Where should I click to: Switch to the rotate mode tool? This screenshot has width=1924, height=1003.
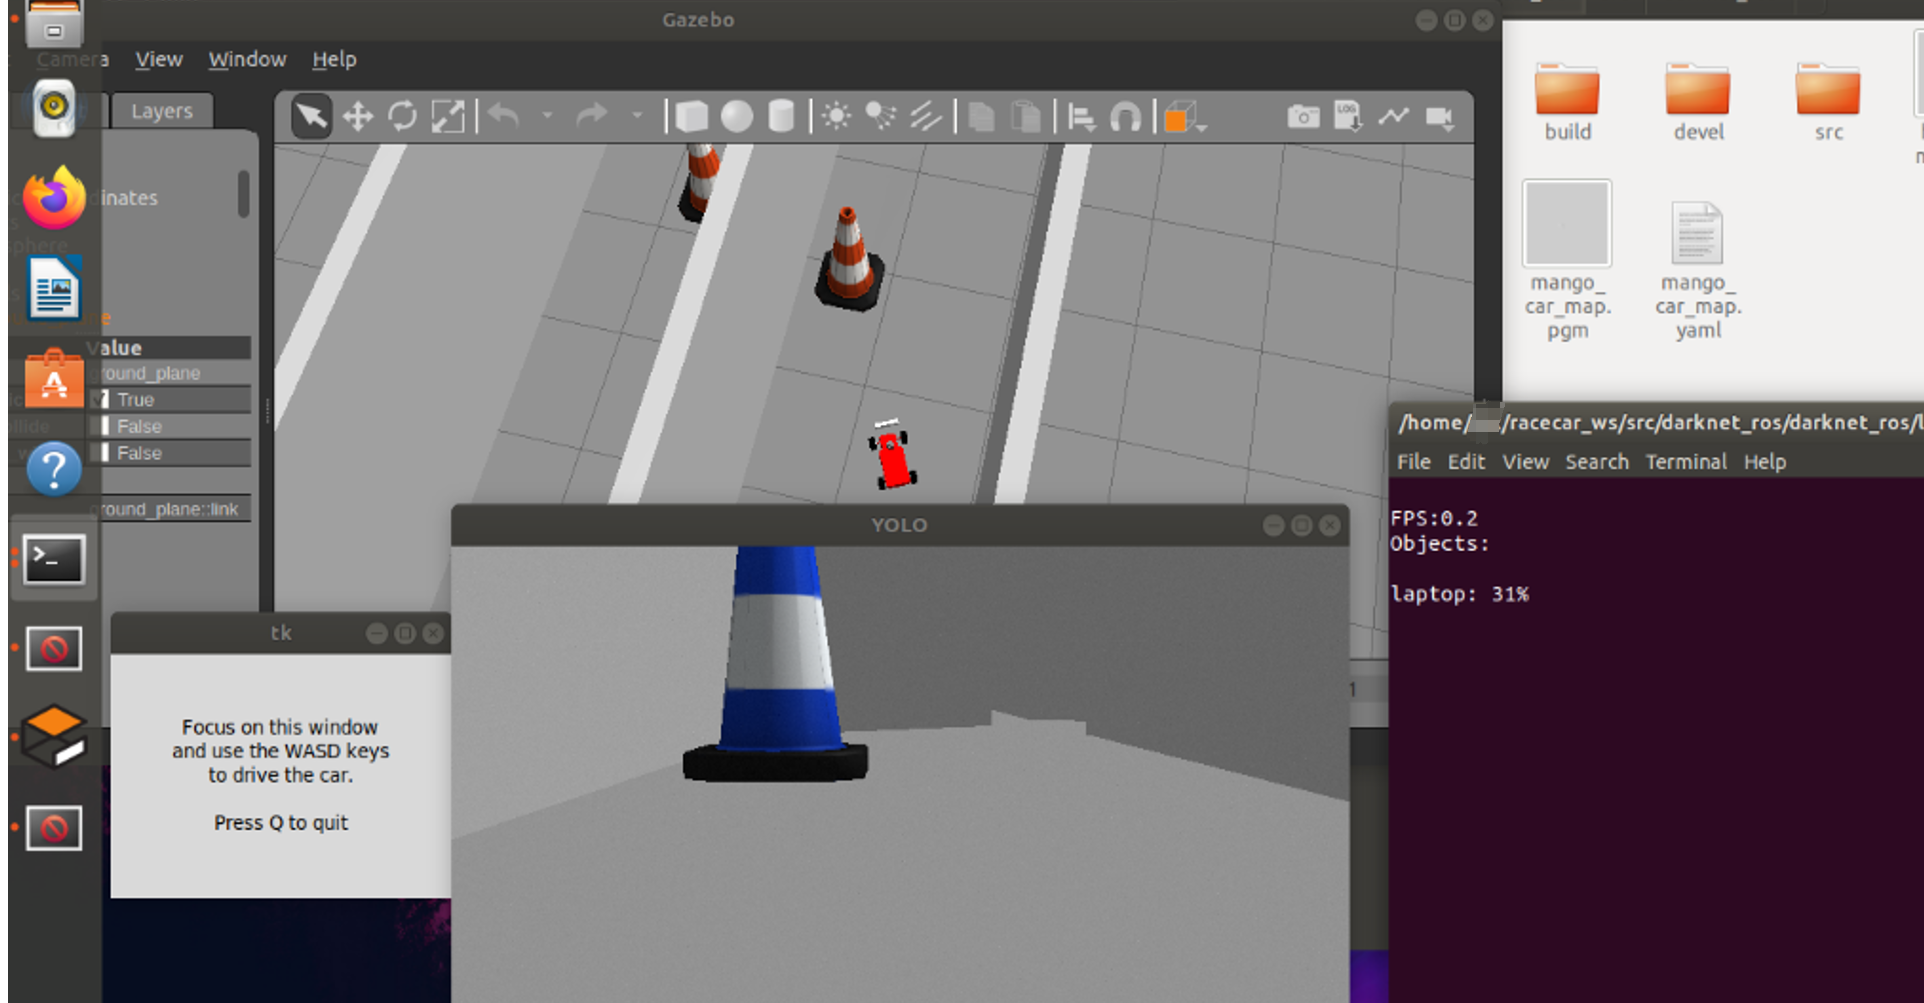402,117
